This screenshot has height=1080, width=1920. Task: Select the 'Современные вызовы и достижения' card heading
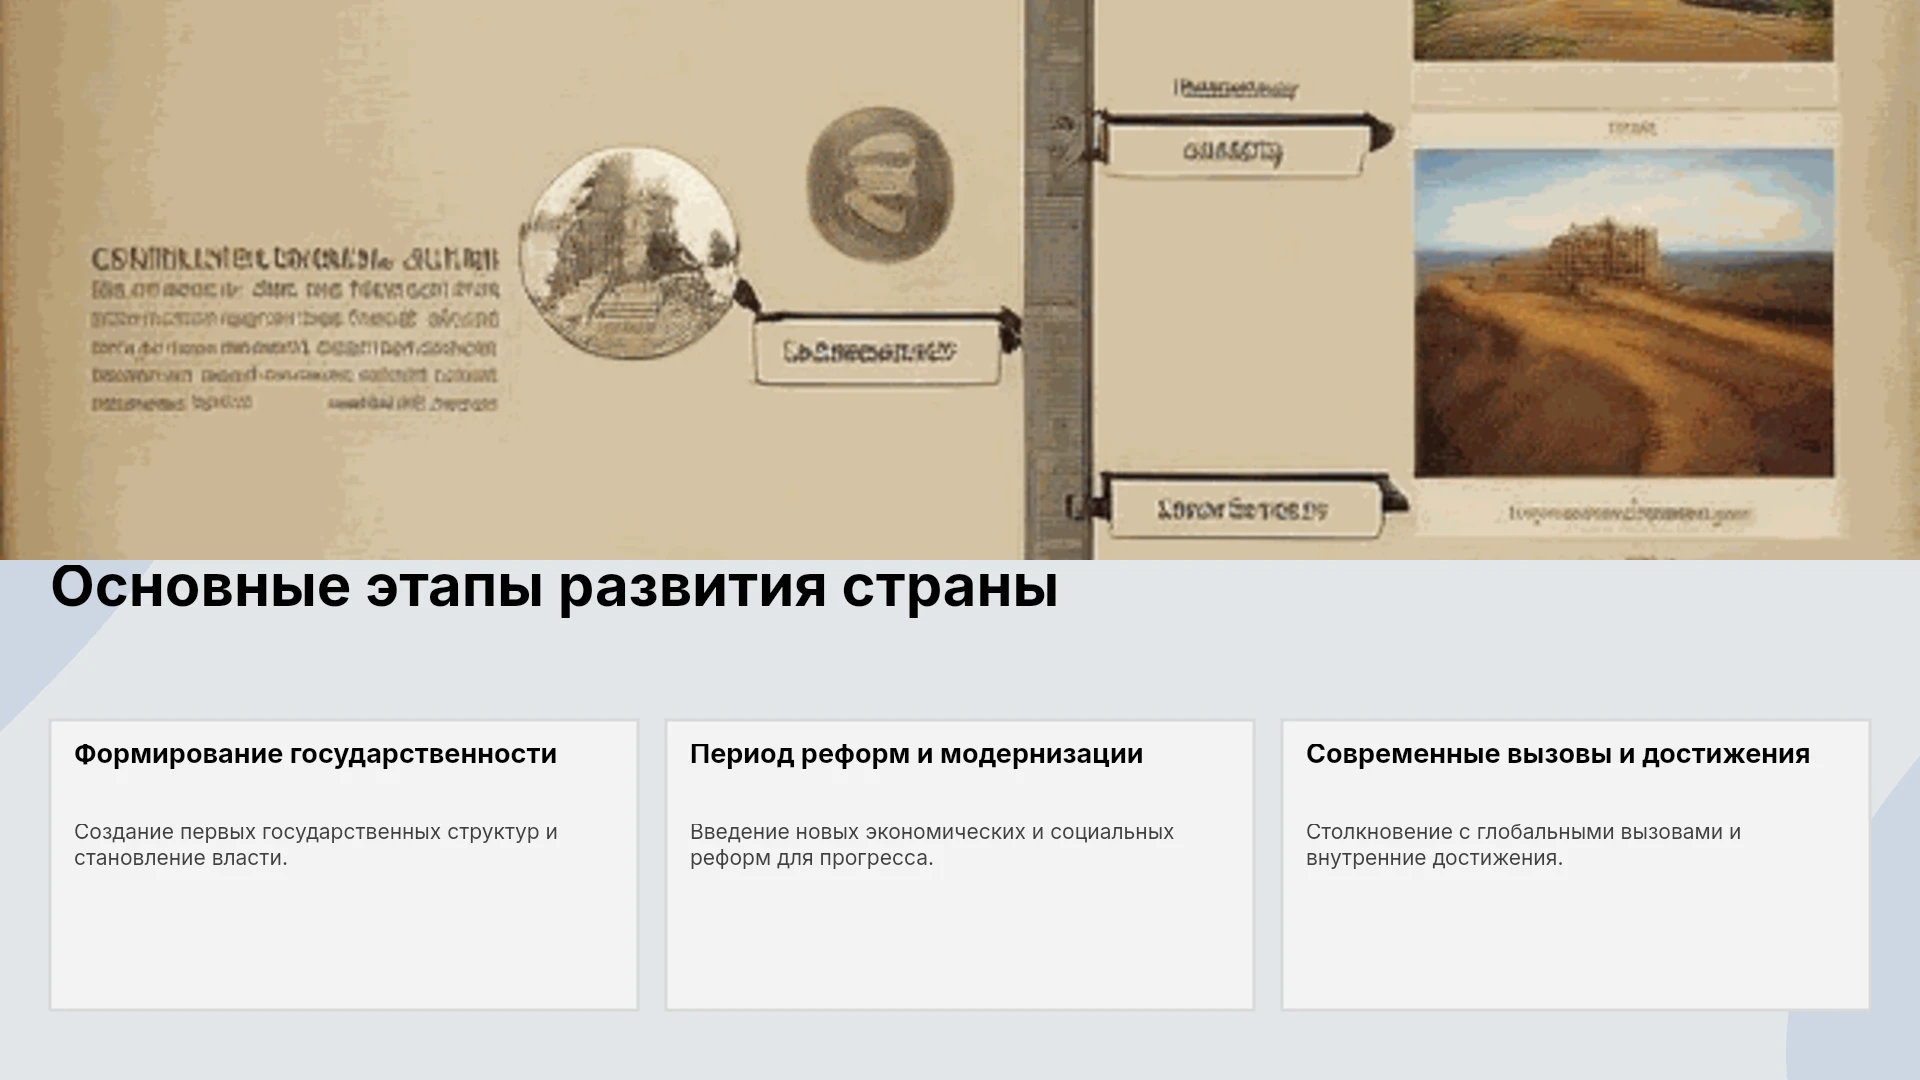(1558, 754)
